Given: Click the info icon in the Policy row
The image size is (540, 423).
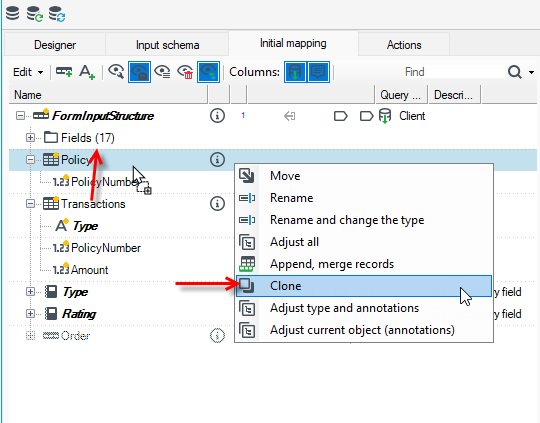Looking at the screenshot, I should [217, 159].
